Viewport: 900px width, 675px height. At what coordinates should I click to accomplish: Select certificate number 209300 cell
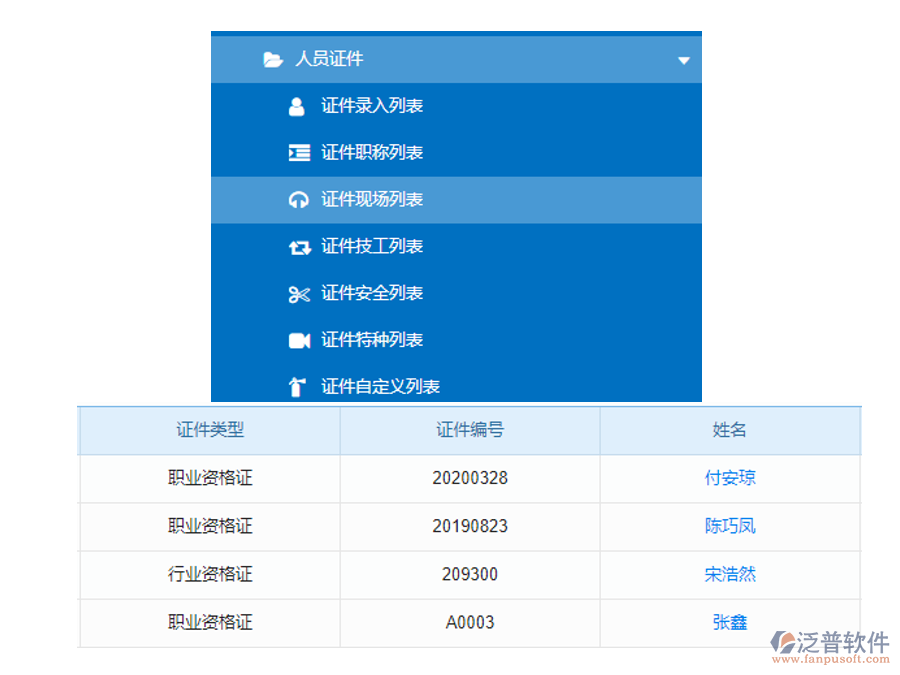[470, 575]
